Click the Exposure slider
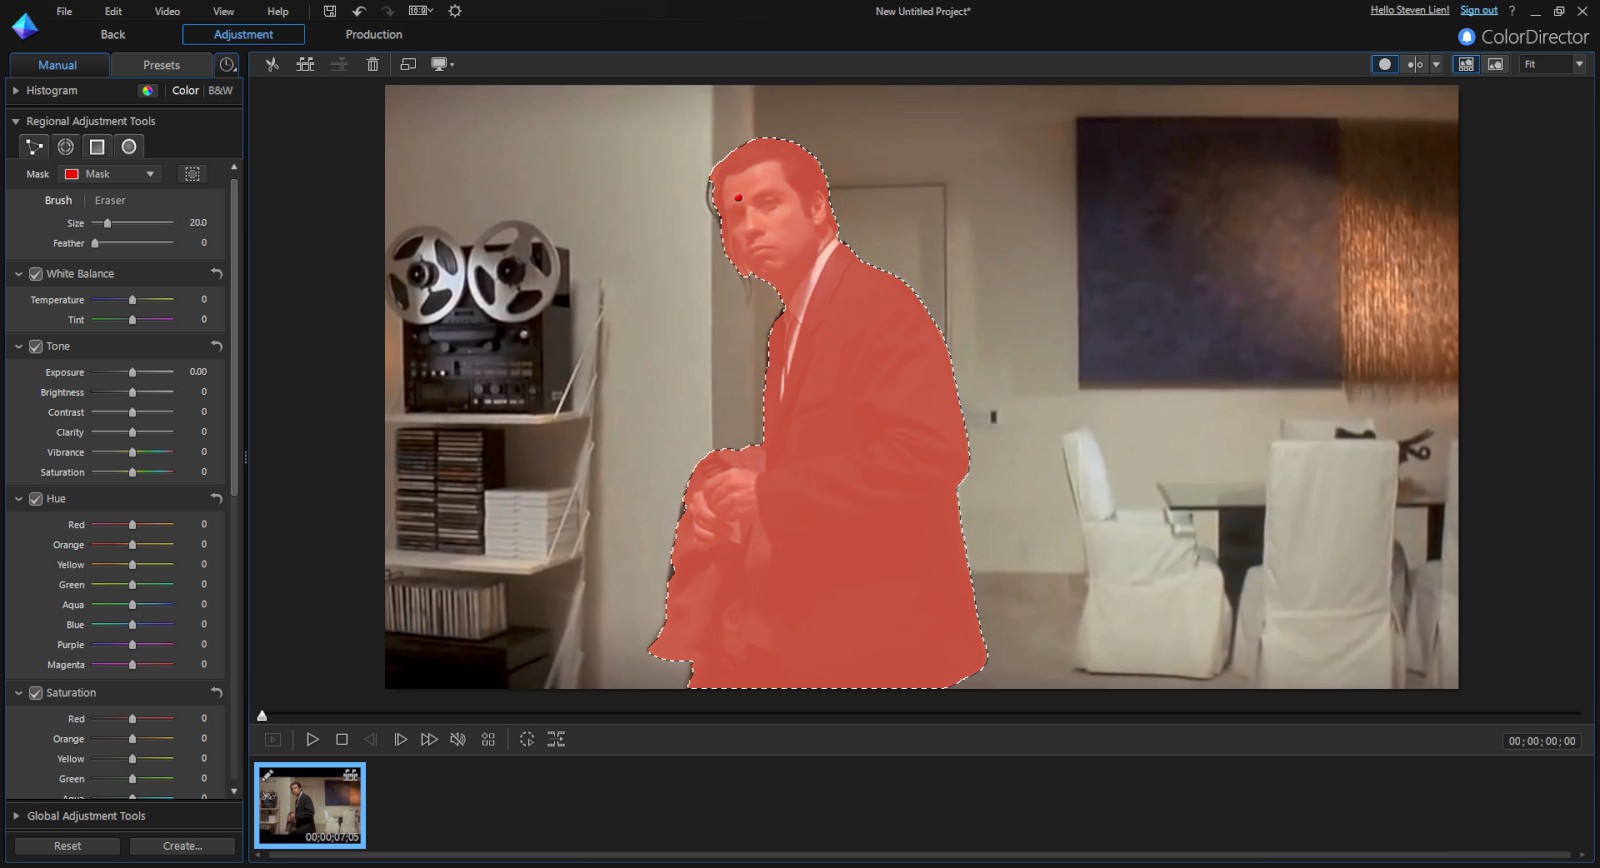 [132, 372]
